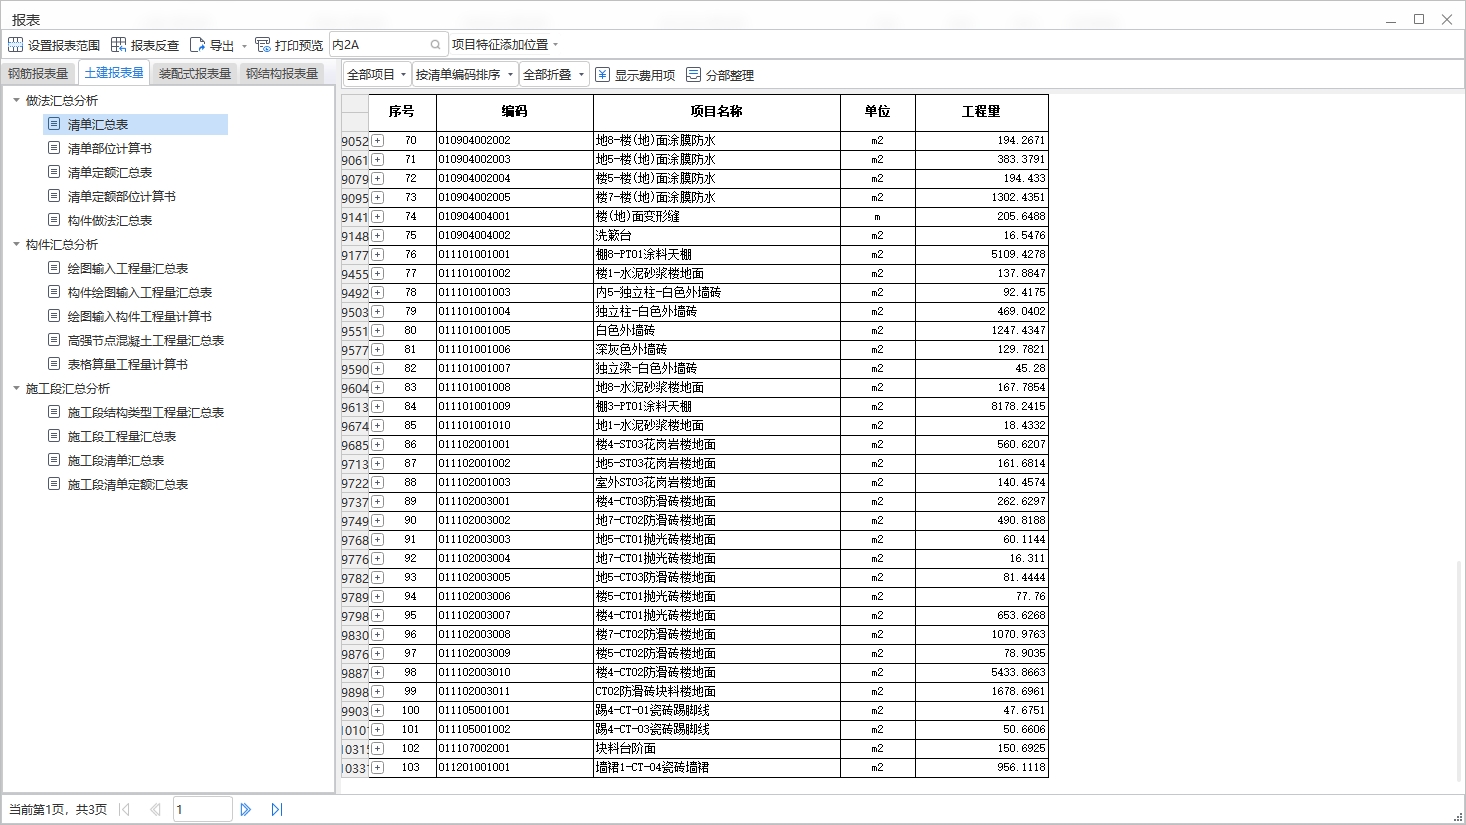Screen dimensions: 1466x825
Task: Expand row 102 块料台阶面
Action: click(x=378, y=749)
